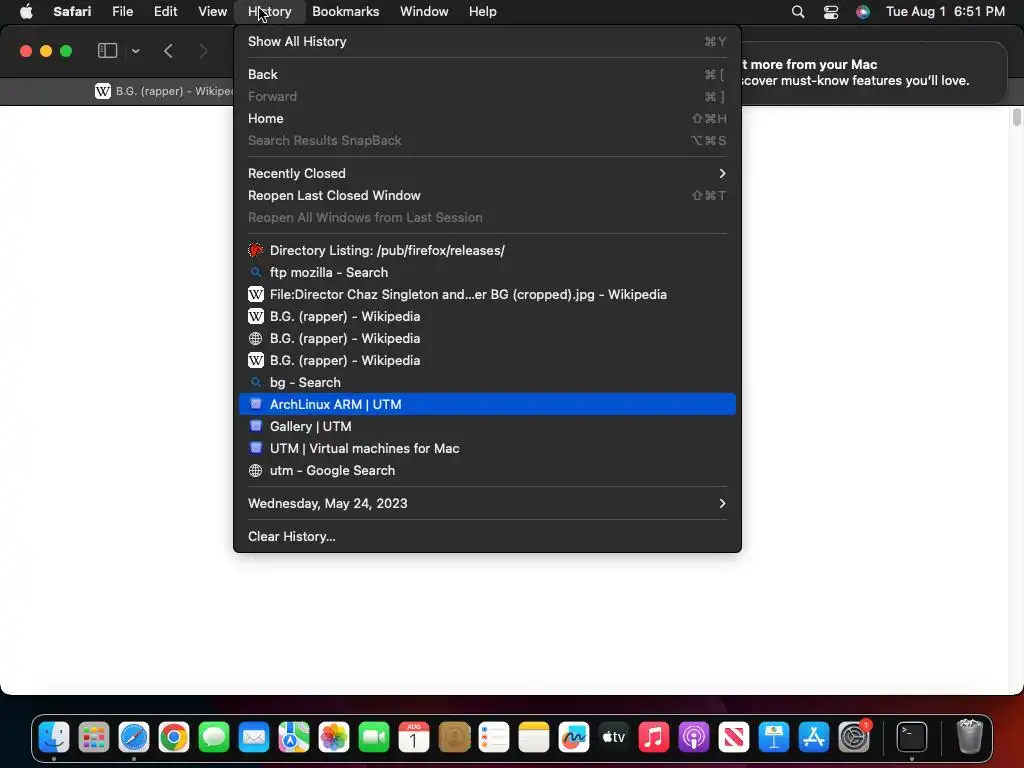Open the 'more from your Mac' notification

pyautogui.click(x=874, y=72)
